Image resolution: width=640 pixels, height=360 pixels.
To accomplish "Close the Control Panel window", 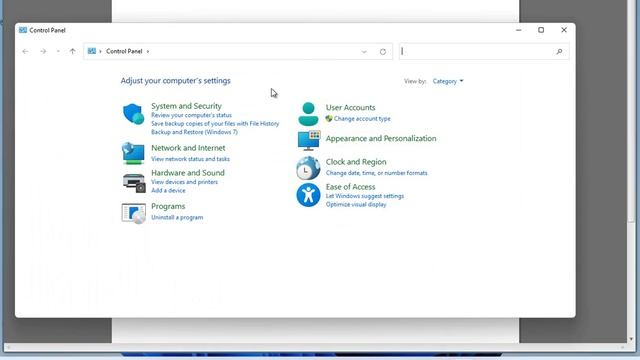I will tap(564, 30).
